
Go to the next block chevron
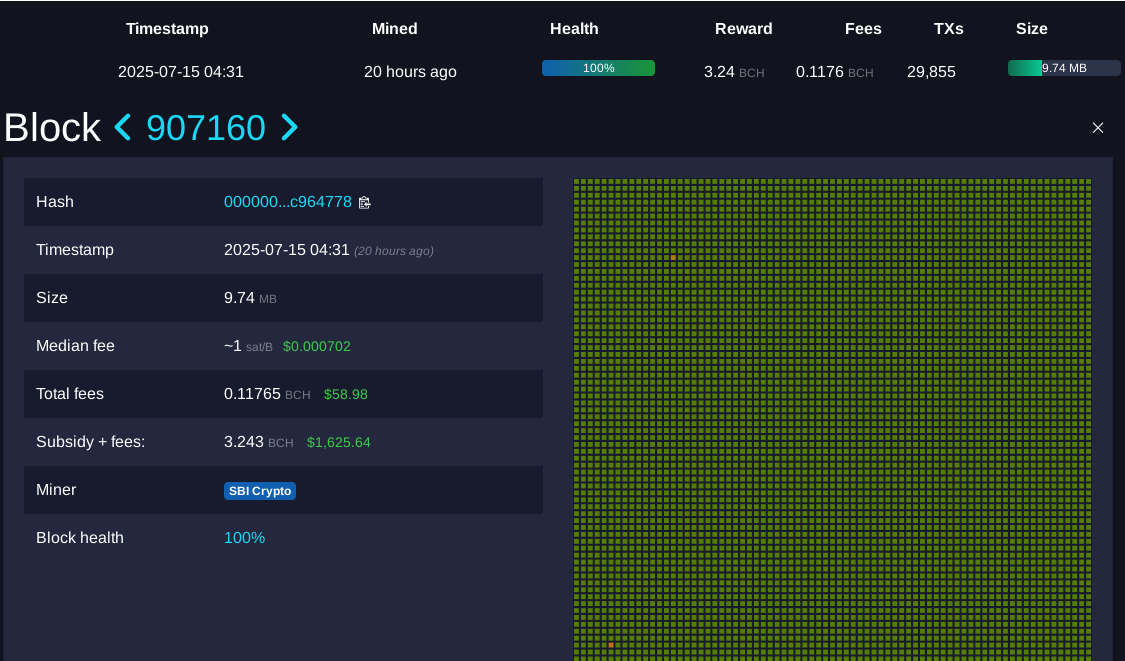click(289, 128)
